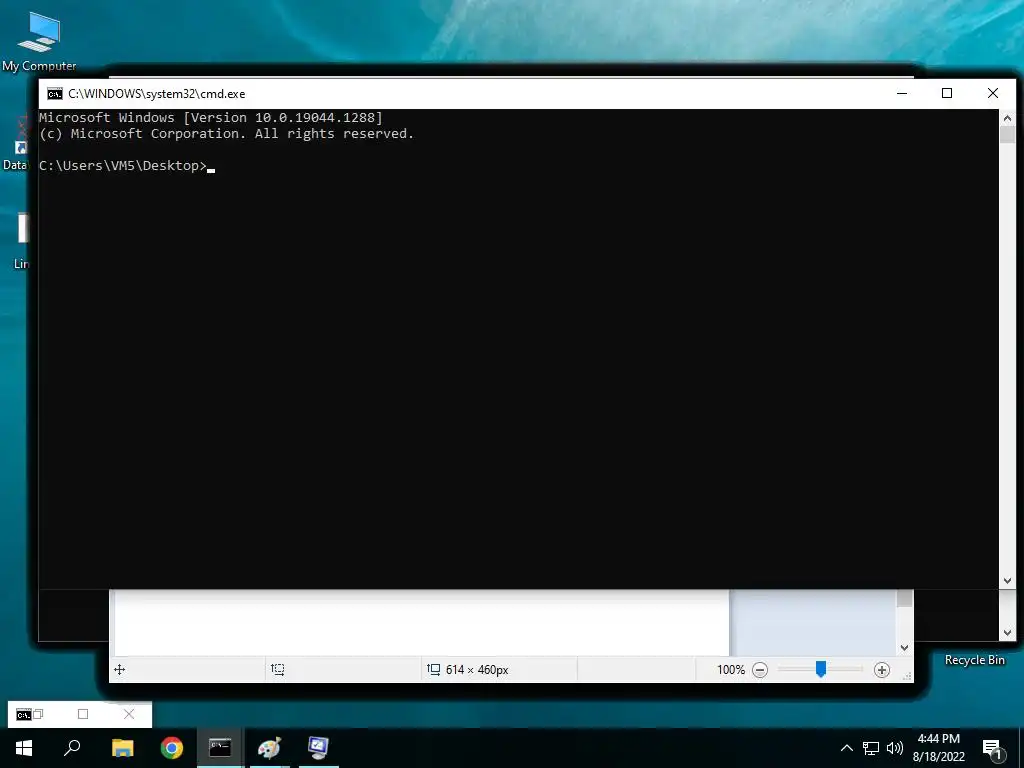Close the cmd.exe window
The width and height of the screenshot is (1024, 768).
coord(993,93)
